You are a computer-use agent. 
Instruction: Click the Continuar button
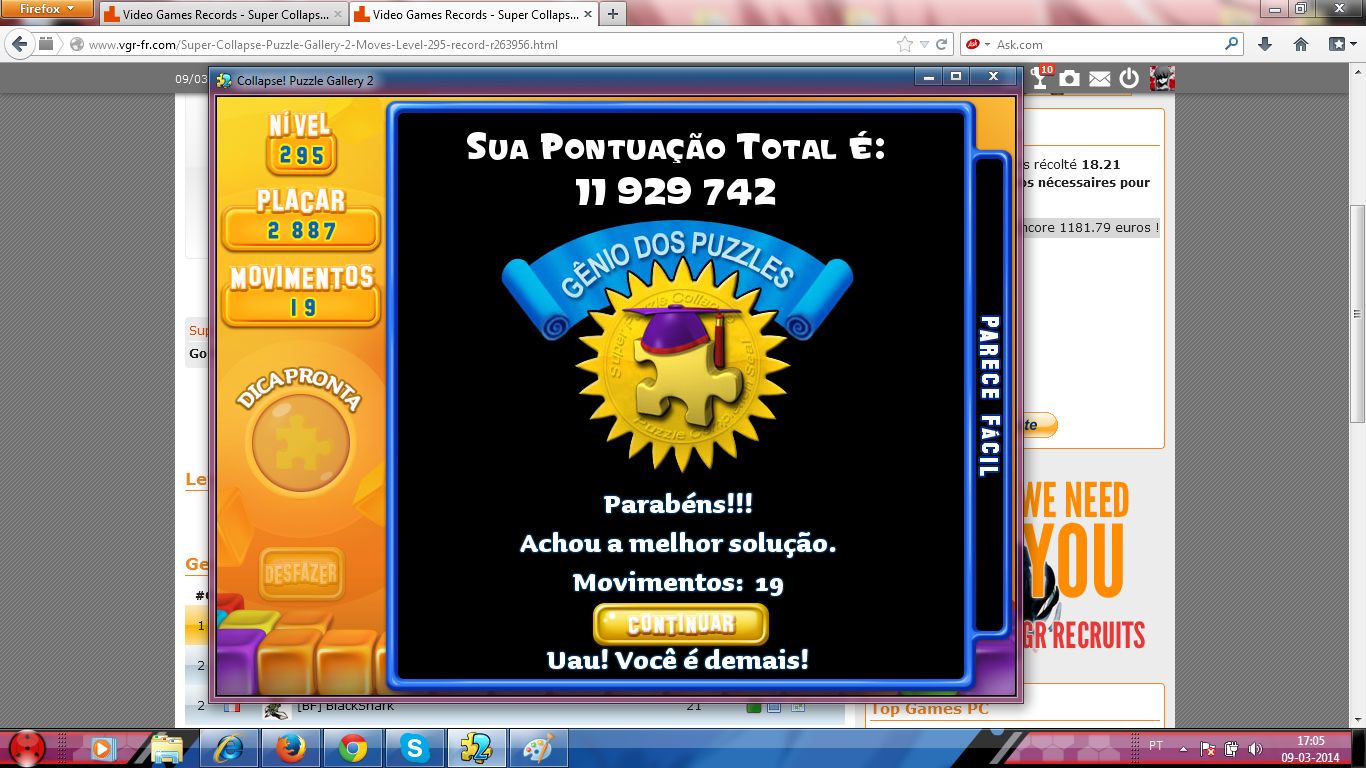pos(680,624)
